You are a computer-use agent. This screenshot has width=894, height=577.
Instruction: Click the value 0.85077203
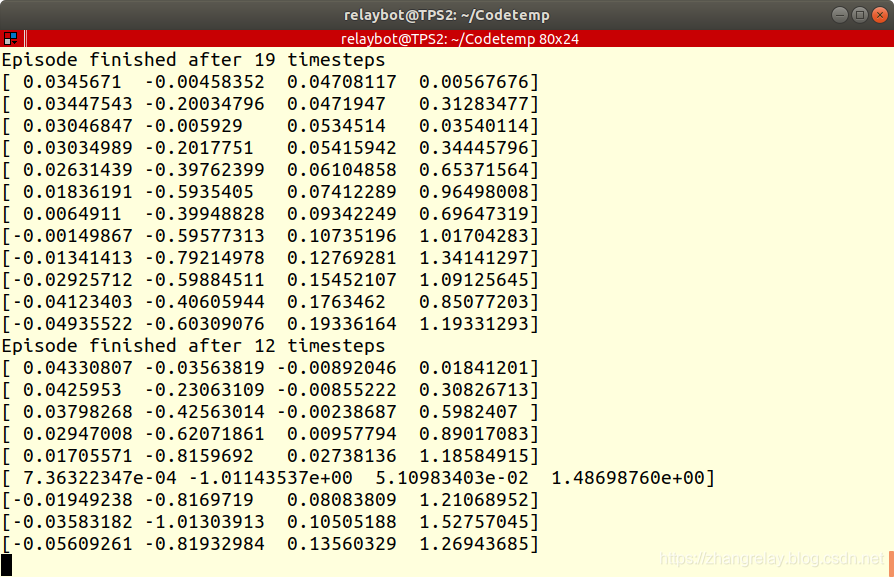tap(474, 302)
